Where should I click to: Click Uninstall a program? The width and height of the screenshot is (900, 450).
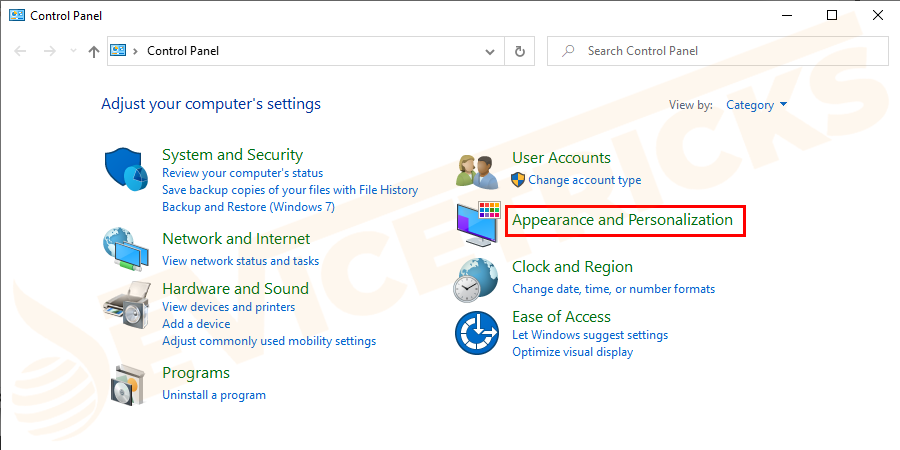coord(214,395)
